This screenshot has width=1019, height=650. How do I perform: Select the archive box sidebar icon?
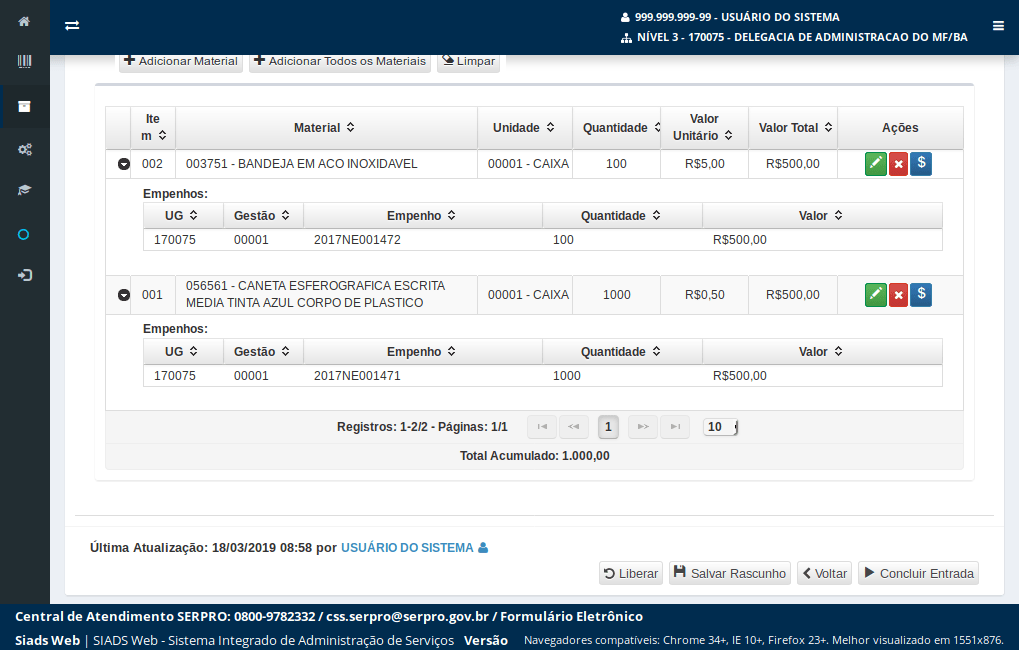[x=24, y=107]
